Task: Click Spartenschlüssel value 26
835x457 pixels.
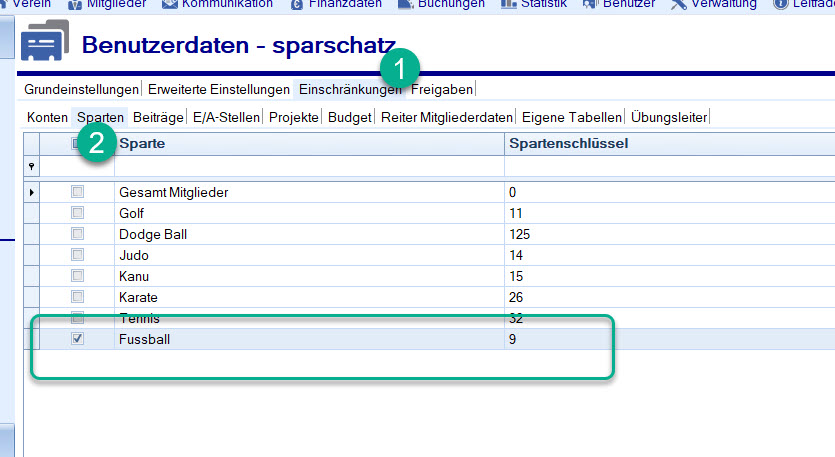Action: [x=516, y=297]
